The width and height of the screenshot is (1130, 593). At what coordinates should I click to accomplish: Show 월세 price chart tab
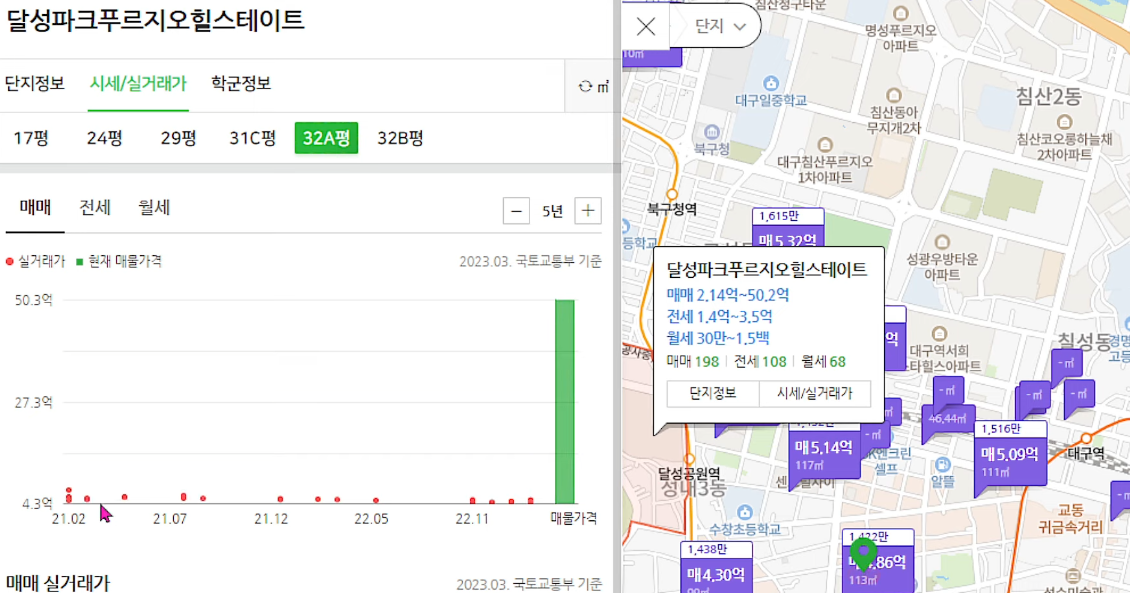(154, 208)
